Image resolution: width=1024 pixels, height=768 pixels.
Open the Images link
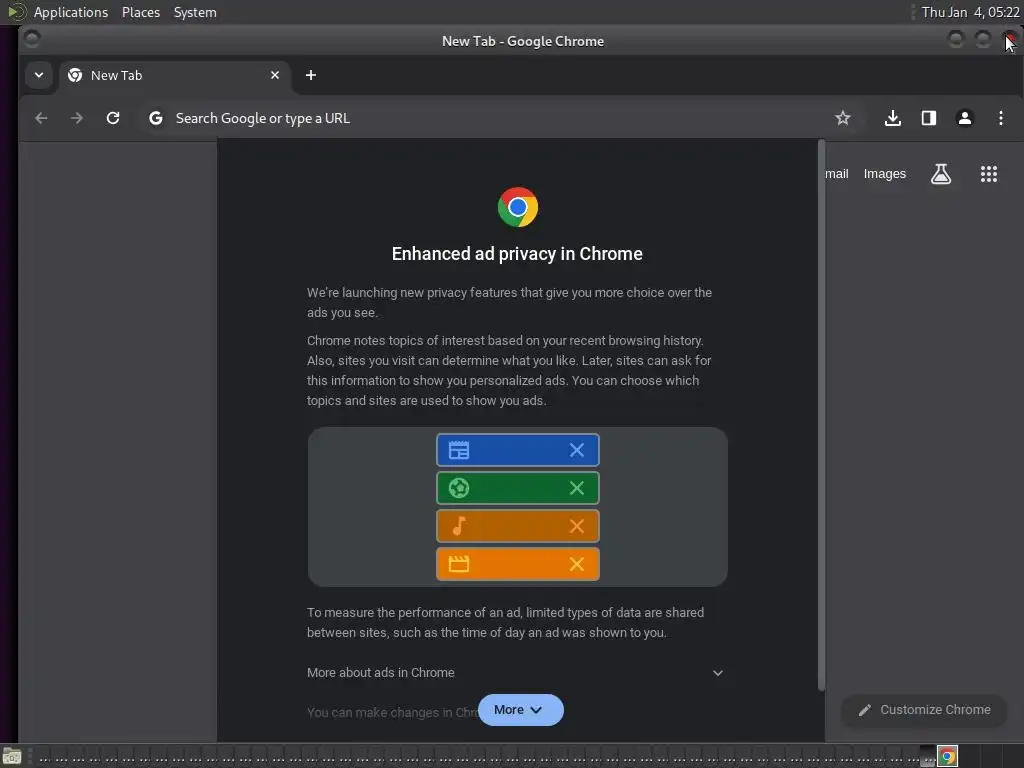pyautogui.click(x=884, y=174)
